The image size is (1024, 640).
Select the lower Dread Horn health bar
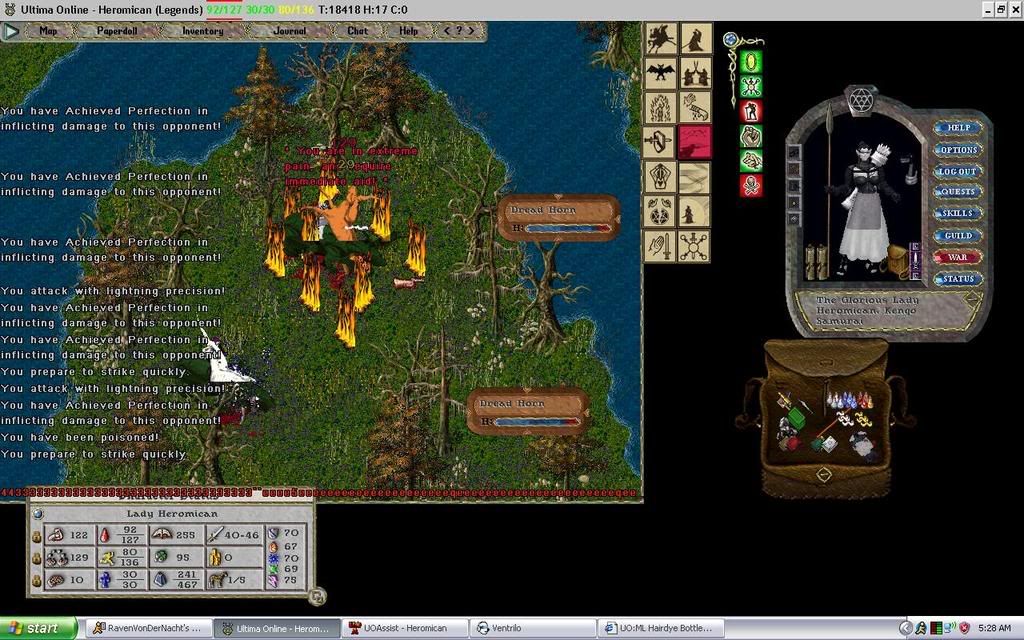click(528, 412)
